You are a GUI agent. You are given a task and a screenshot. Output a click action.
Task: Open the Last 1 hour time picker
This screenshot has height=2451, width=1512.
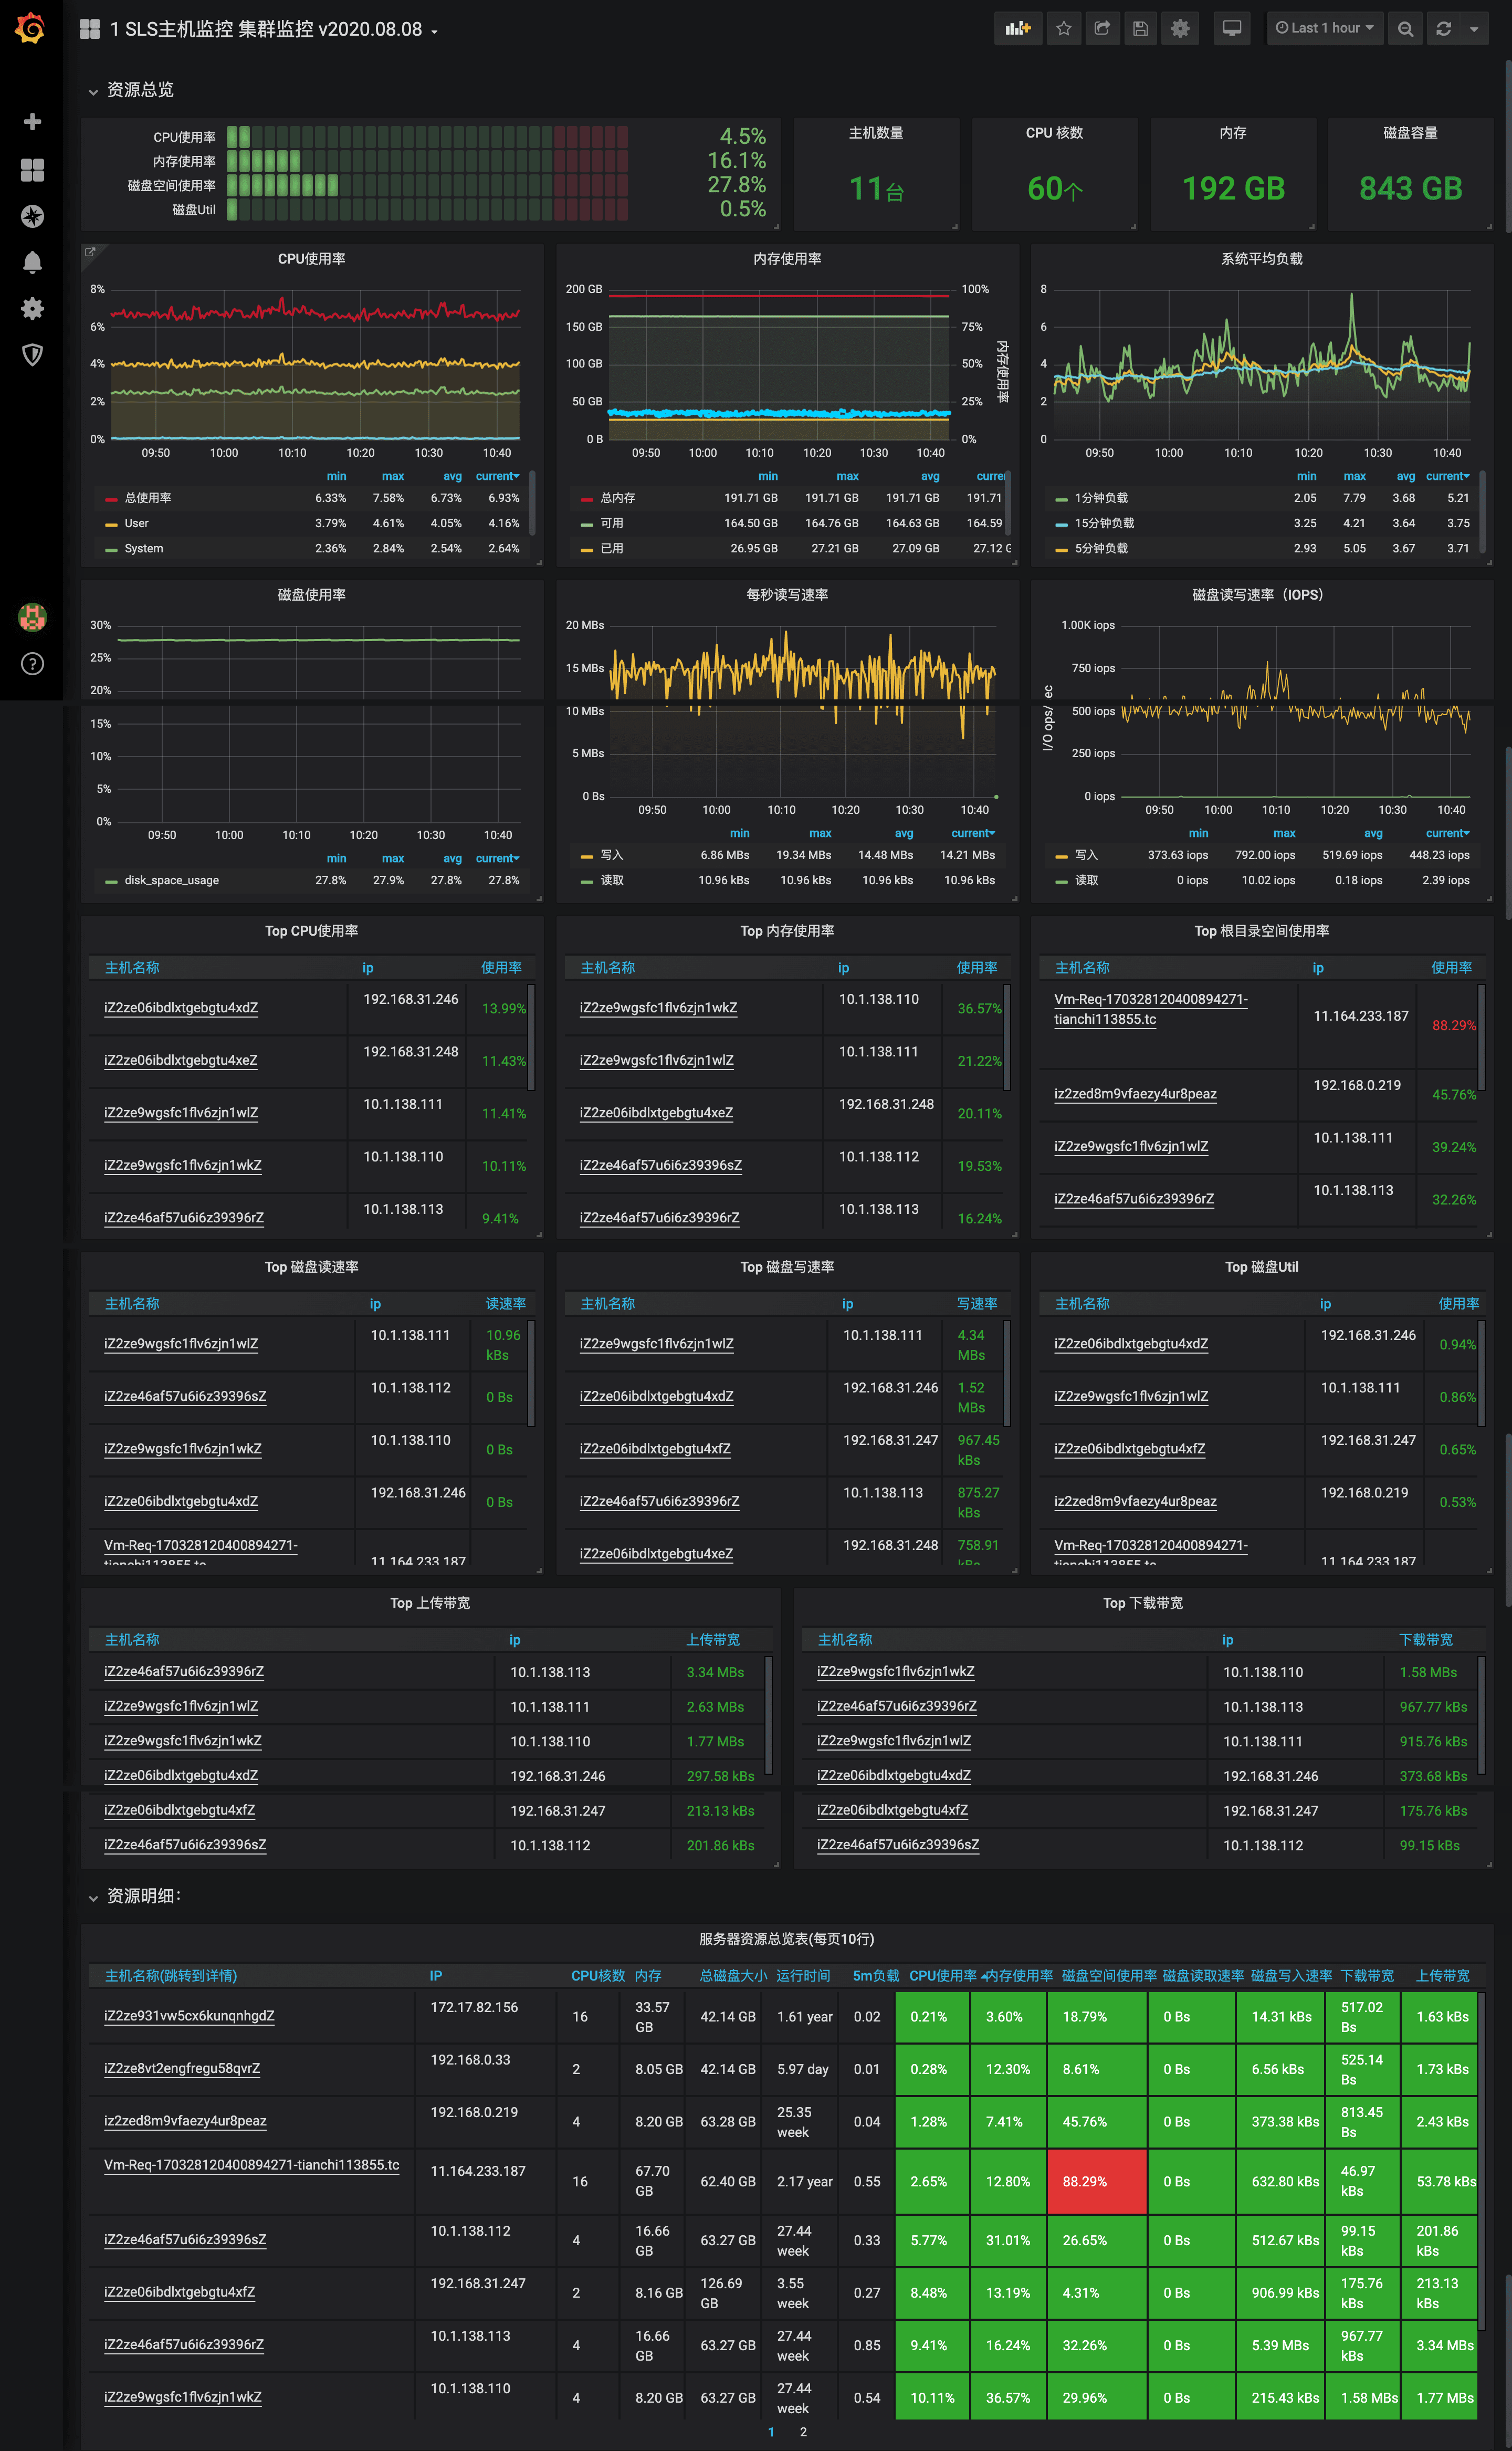click(1324, 29)
